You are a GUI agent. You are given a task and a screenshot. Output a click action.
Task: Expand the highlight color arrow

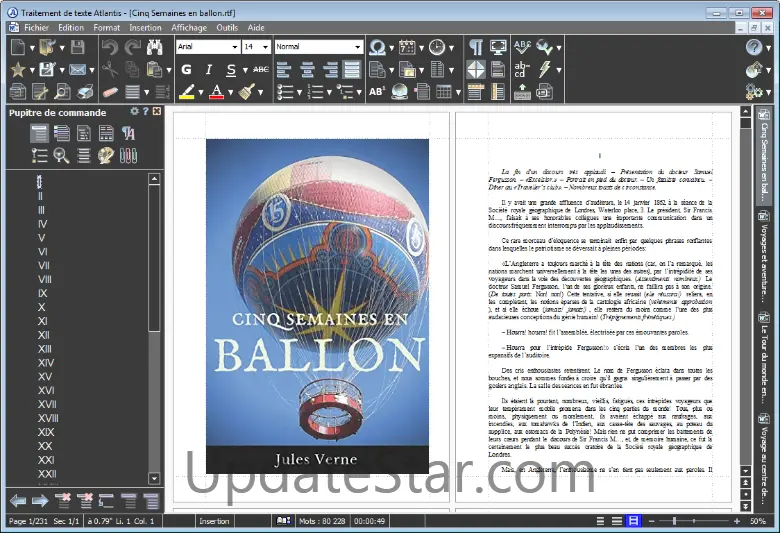click(x=200, y=92)
